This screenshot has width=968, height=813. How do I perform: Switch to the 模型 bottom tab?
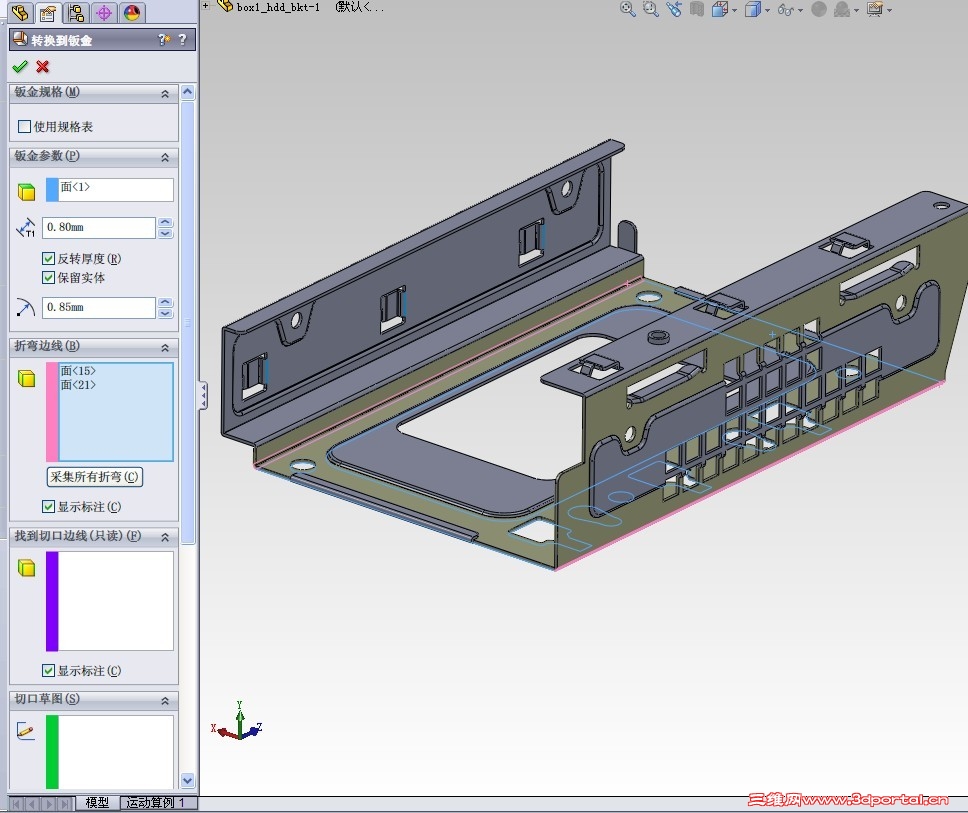[97, 803]
